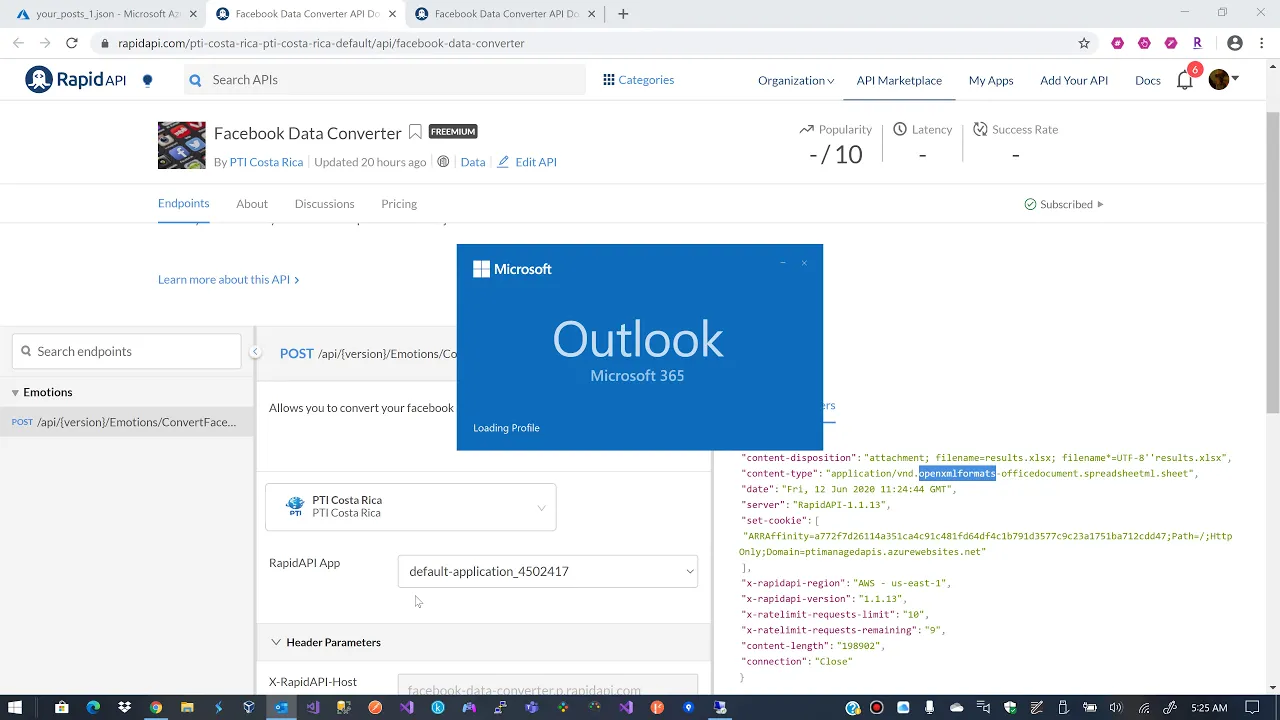Go back in browser history
Viewport: 1280px width, 720px height.
tap(18, 43)
